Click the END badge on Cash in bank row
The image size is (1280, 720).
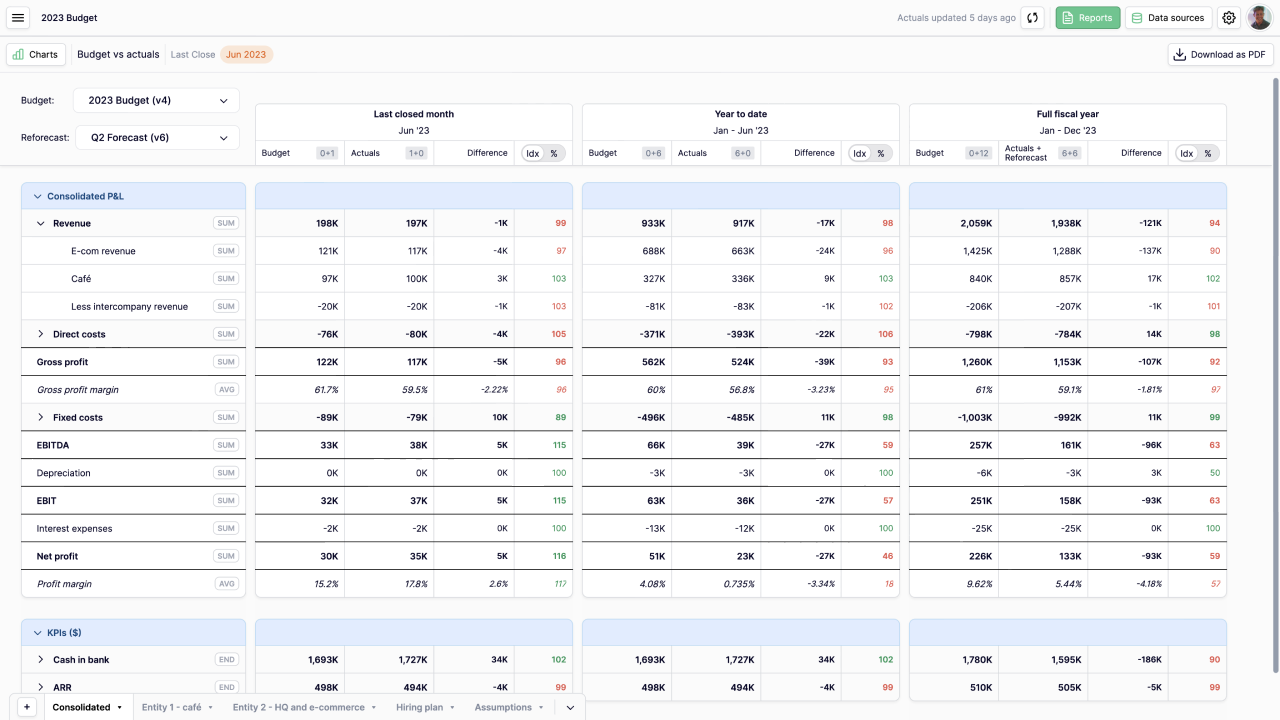point(226,660)
